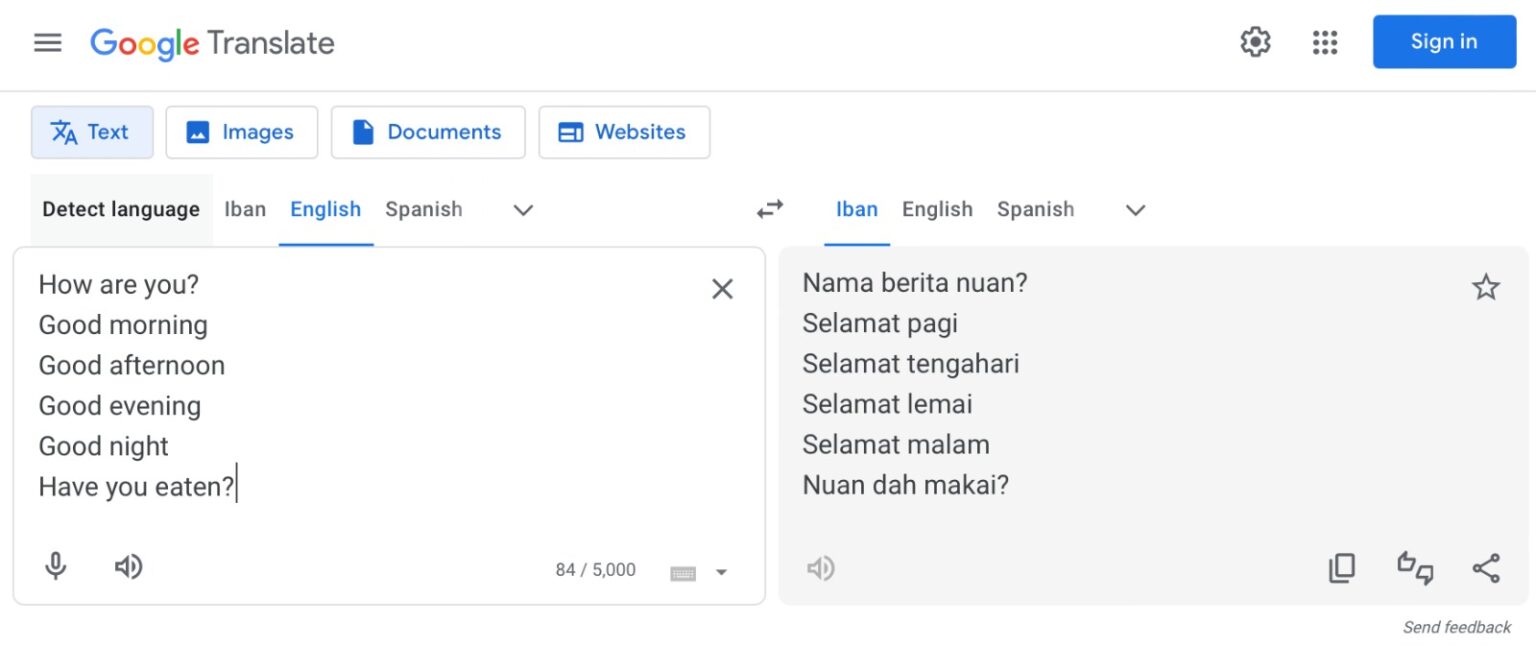Open the Settings gear

point(1255,42)
